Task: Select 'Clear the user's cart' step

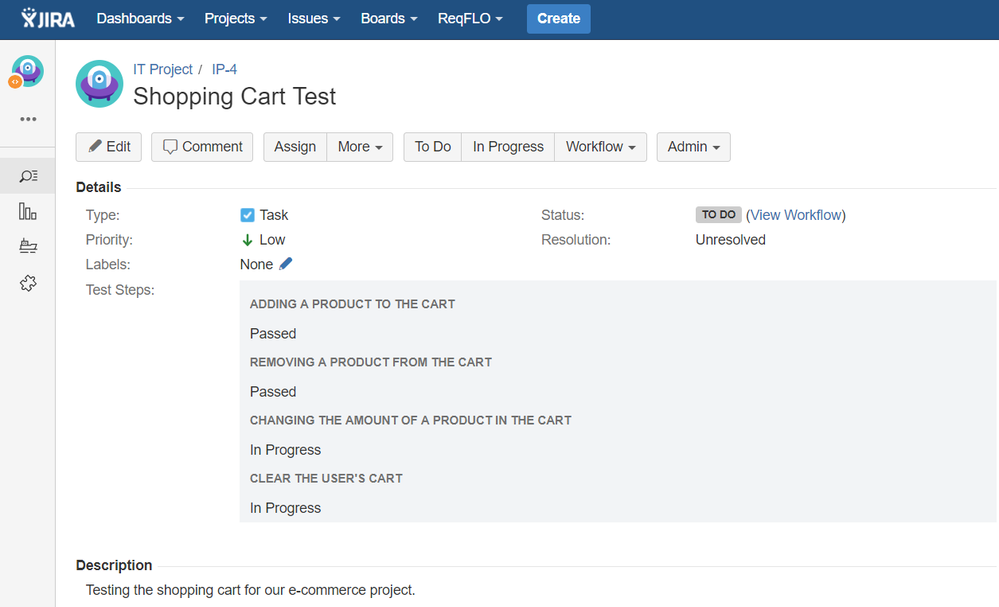Action: 326,478
